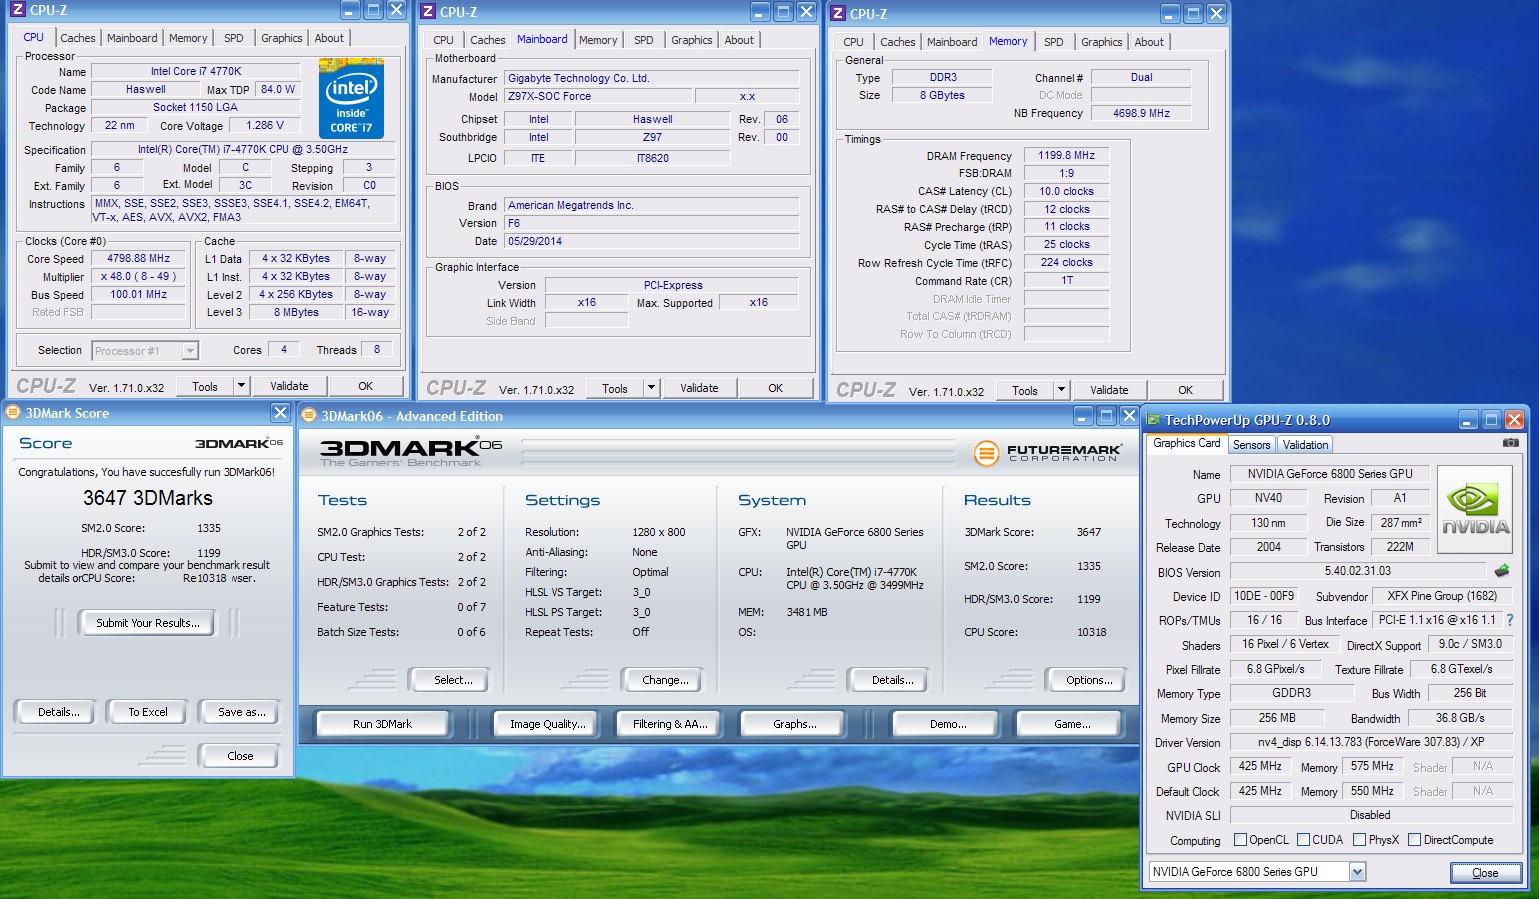Open Image Quality options
This screenshot has width=1539, height=899.
547,724
